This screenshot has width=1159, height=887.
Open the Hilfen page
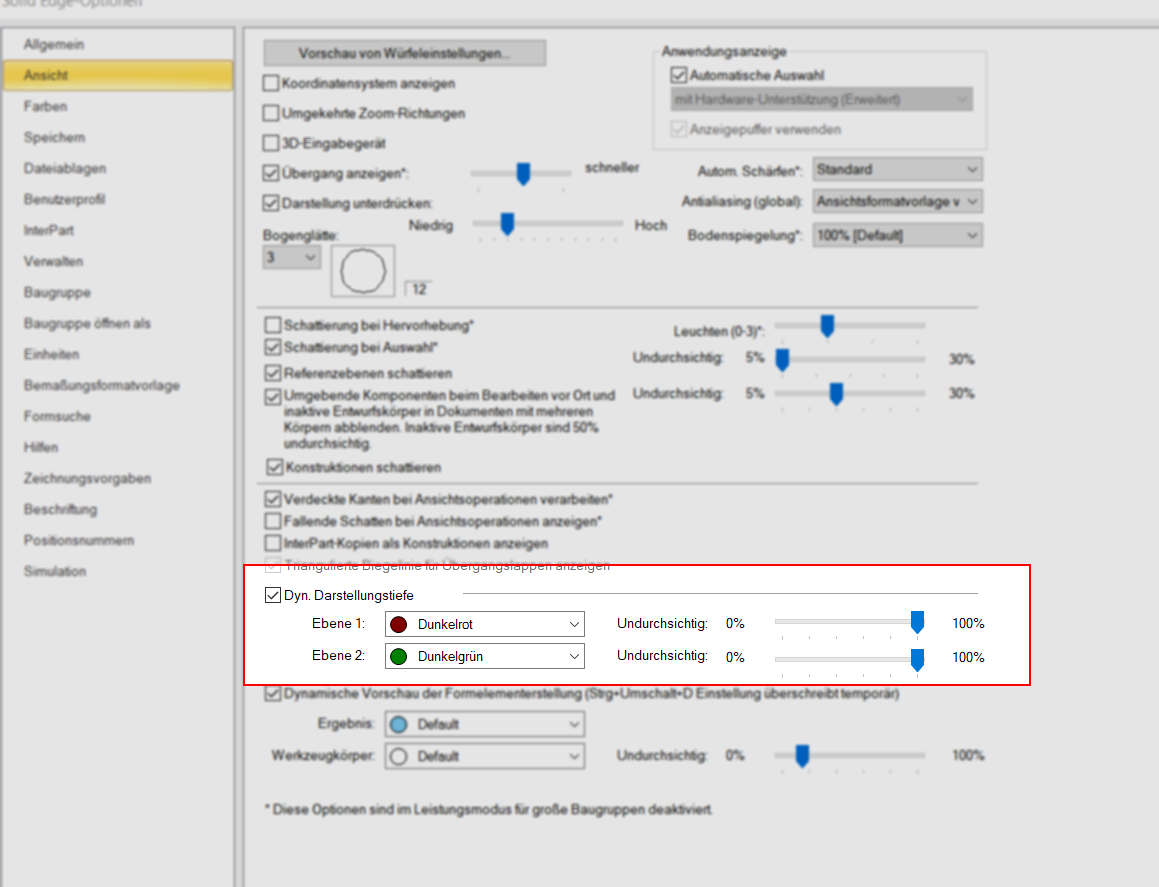coord(41,448)
